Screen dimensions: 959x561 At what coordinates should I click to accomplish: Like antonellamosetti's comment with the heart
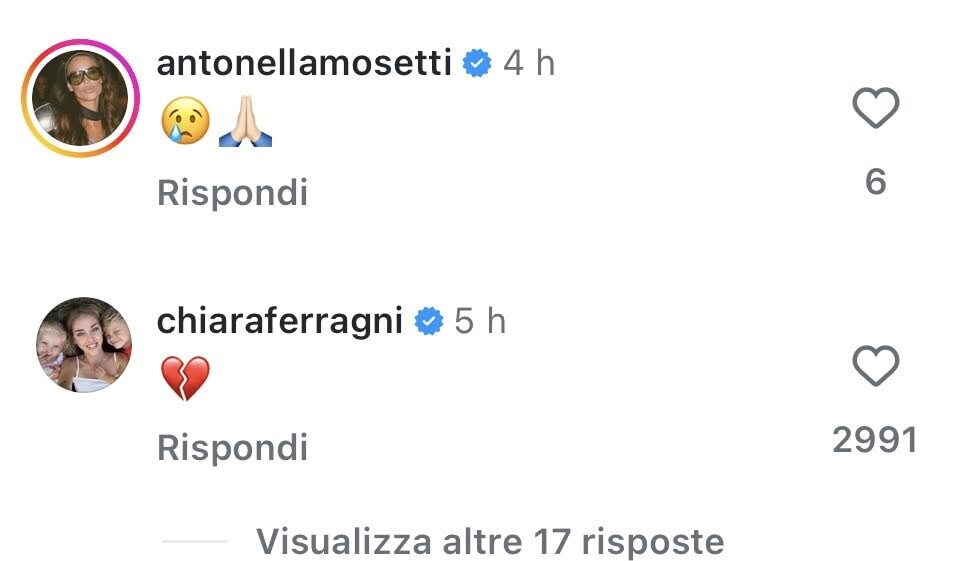coord(875,110)
